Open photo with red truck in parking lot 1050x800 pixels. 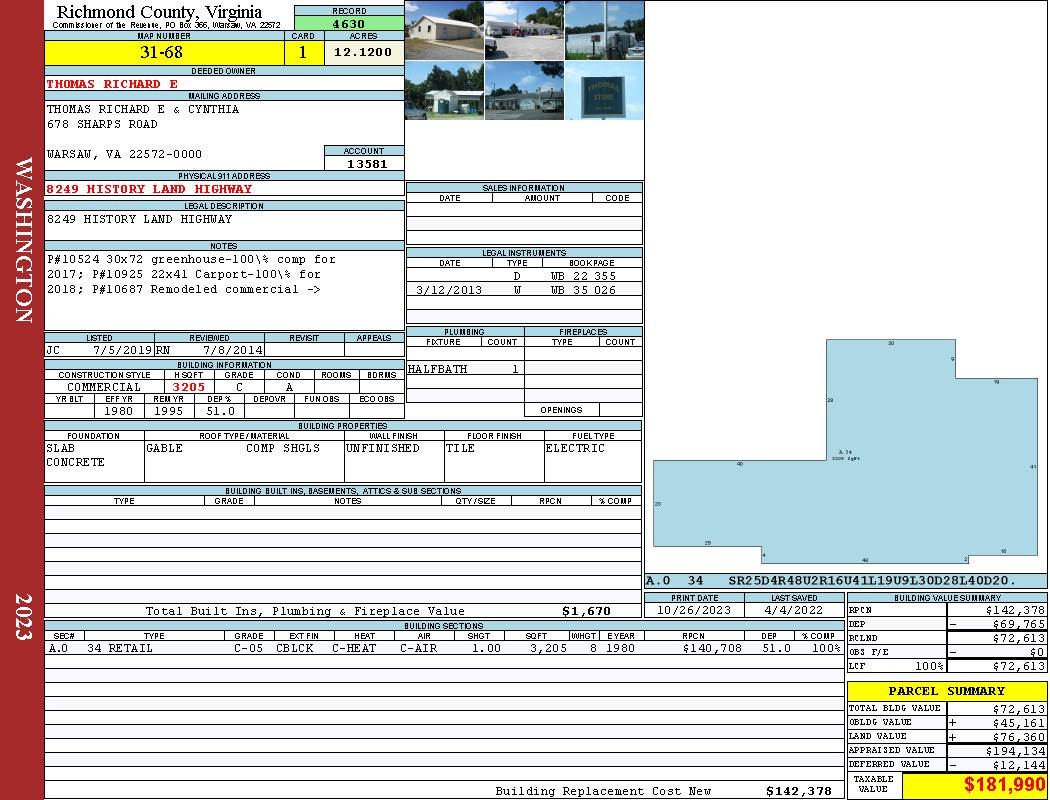[x=524, y=30]
